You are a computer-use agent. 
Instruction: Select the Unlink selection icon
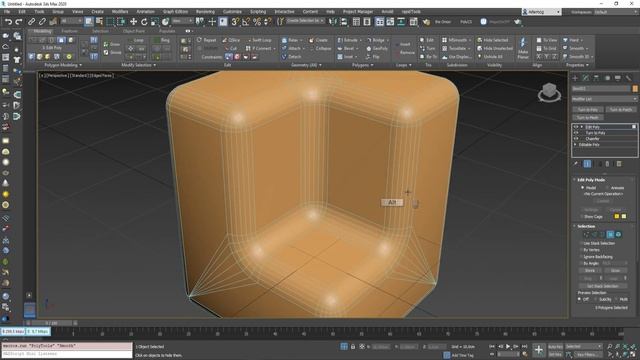pos(42,22)
